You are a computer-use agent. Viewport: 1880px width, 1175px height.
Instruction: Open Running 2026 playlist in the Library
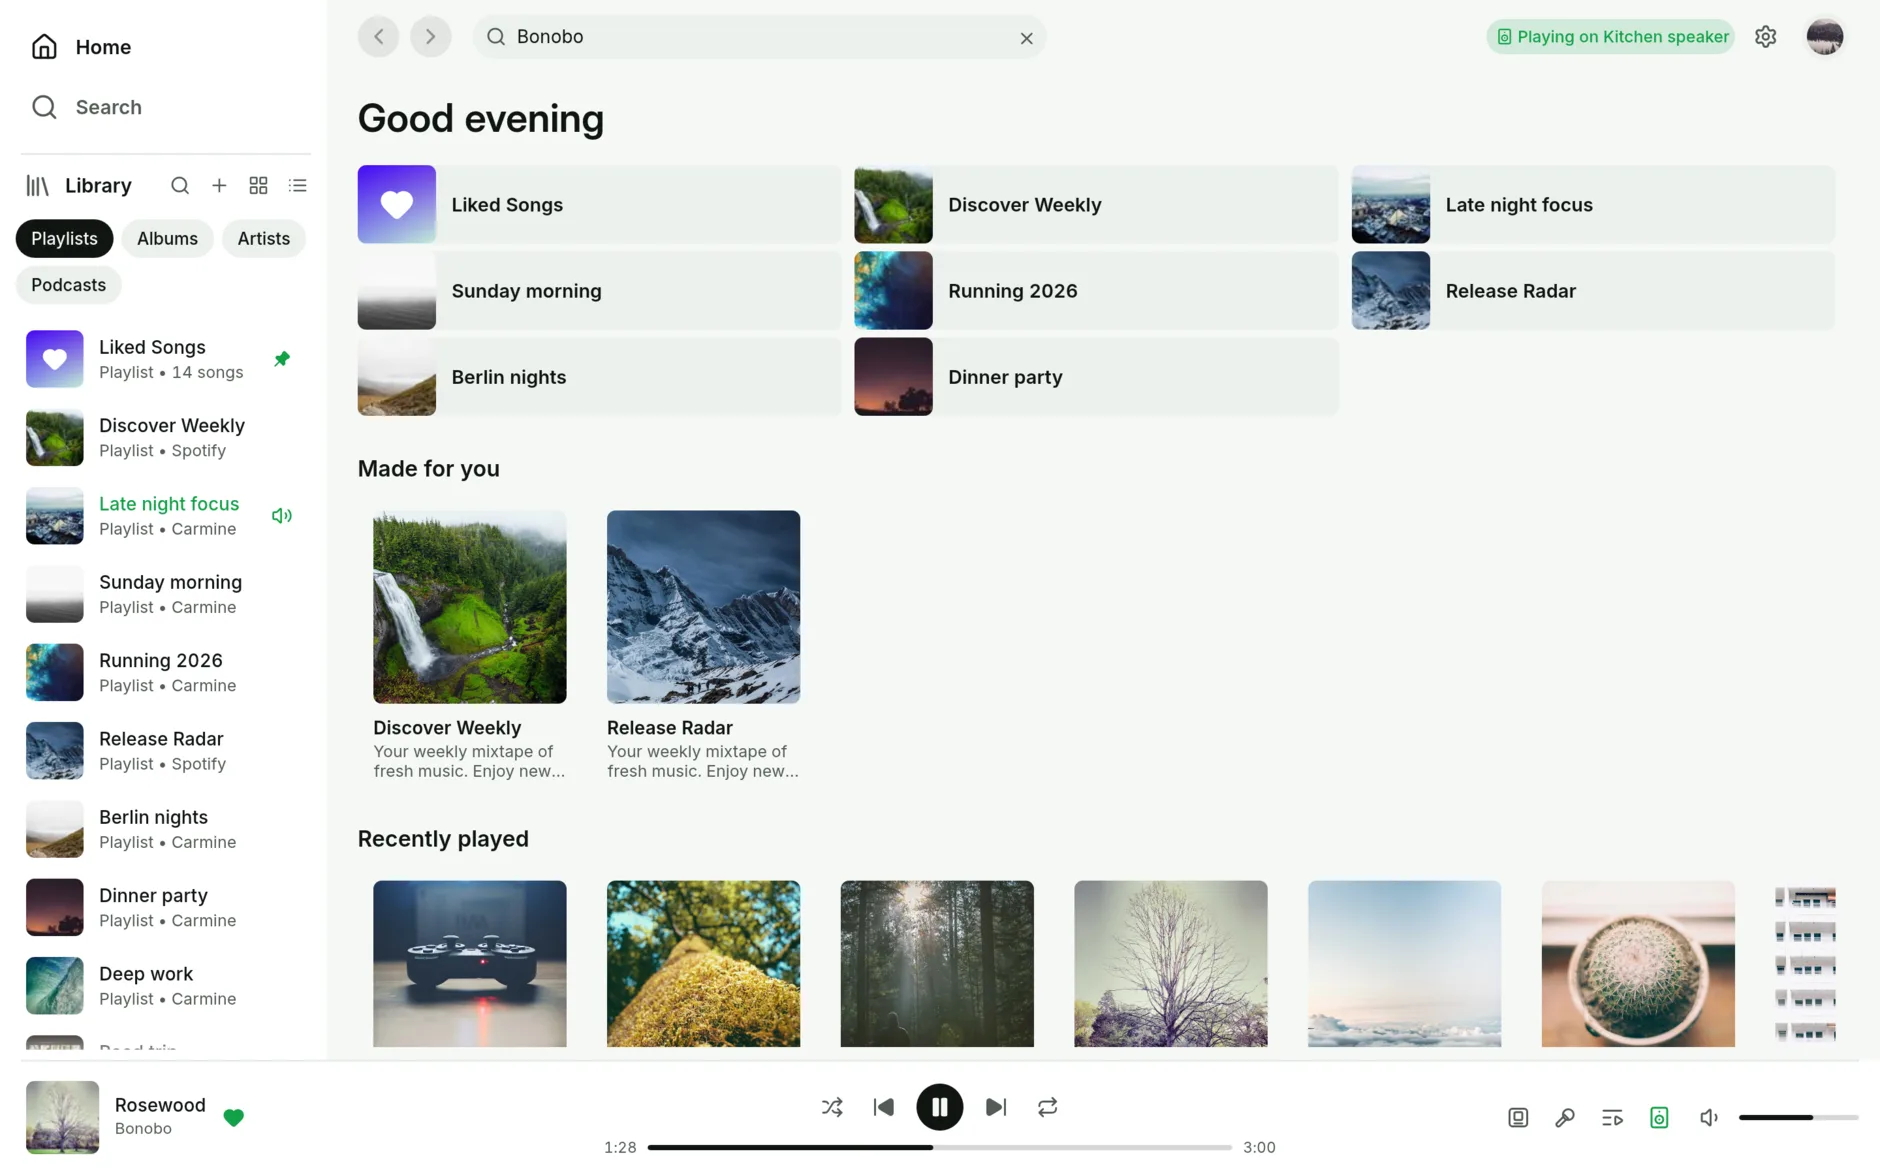coord(166,673)
